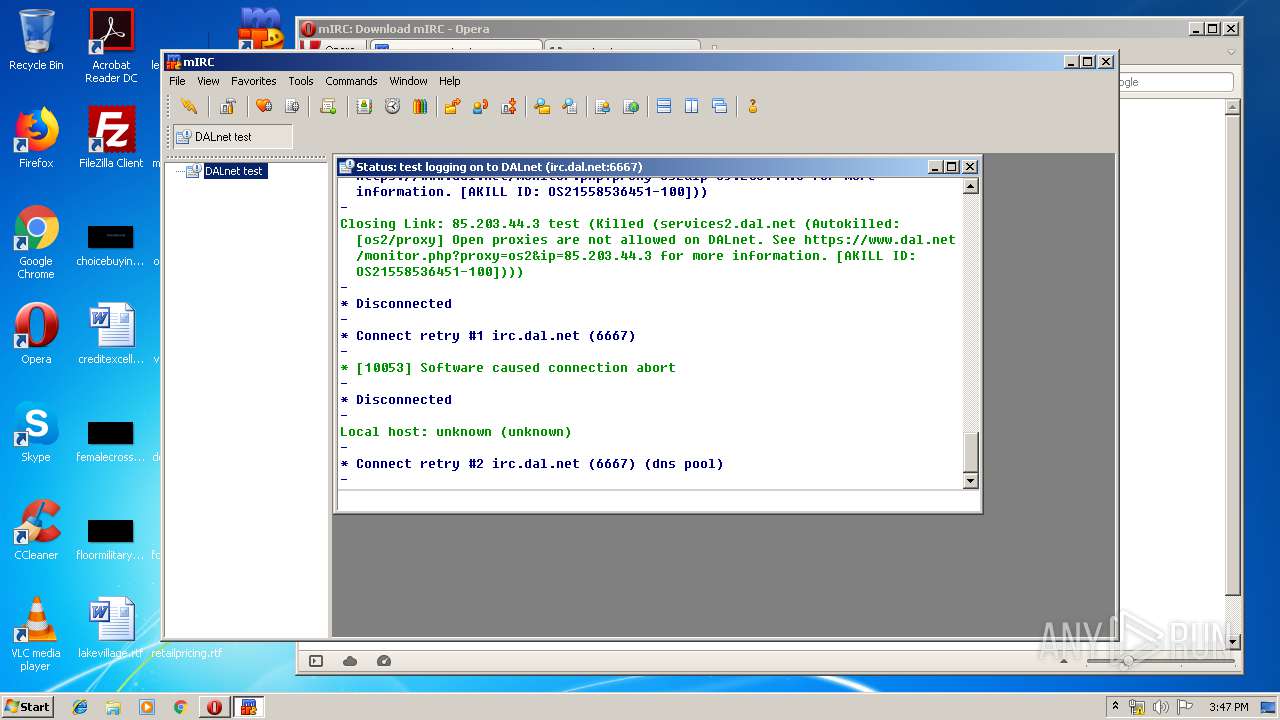The image size is (1280, 720).
Task: Click the Windows Start button
Action: tap(28, 706)
